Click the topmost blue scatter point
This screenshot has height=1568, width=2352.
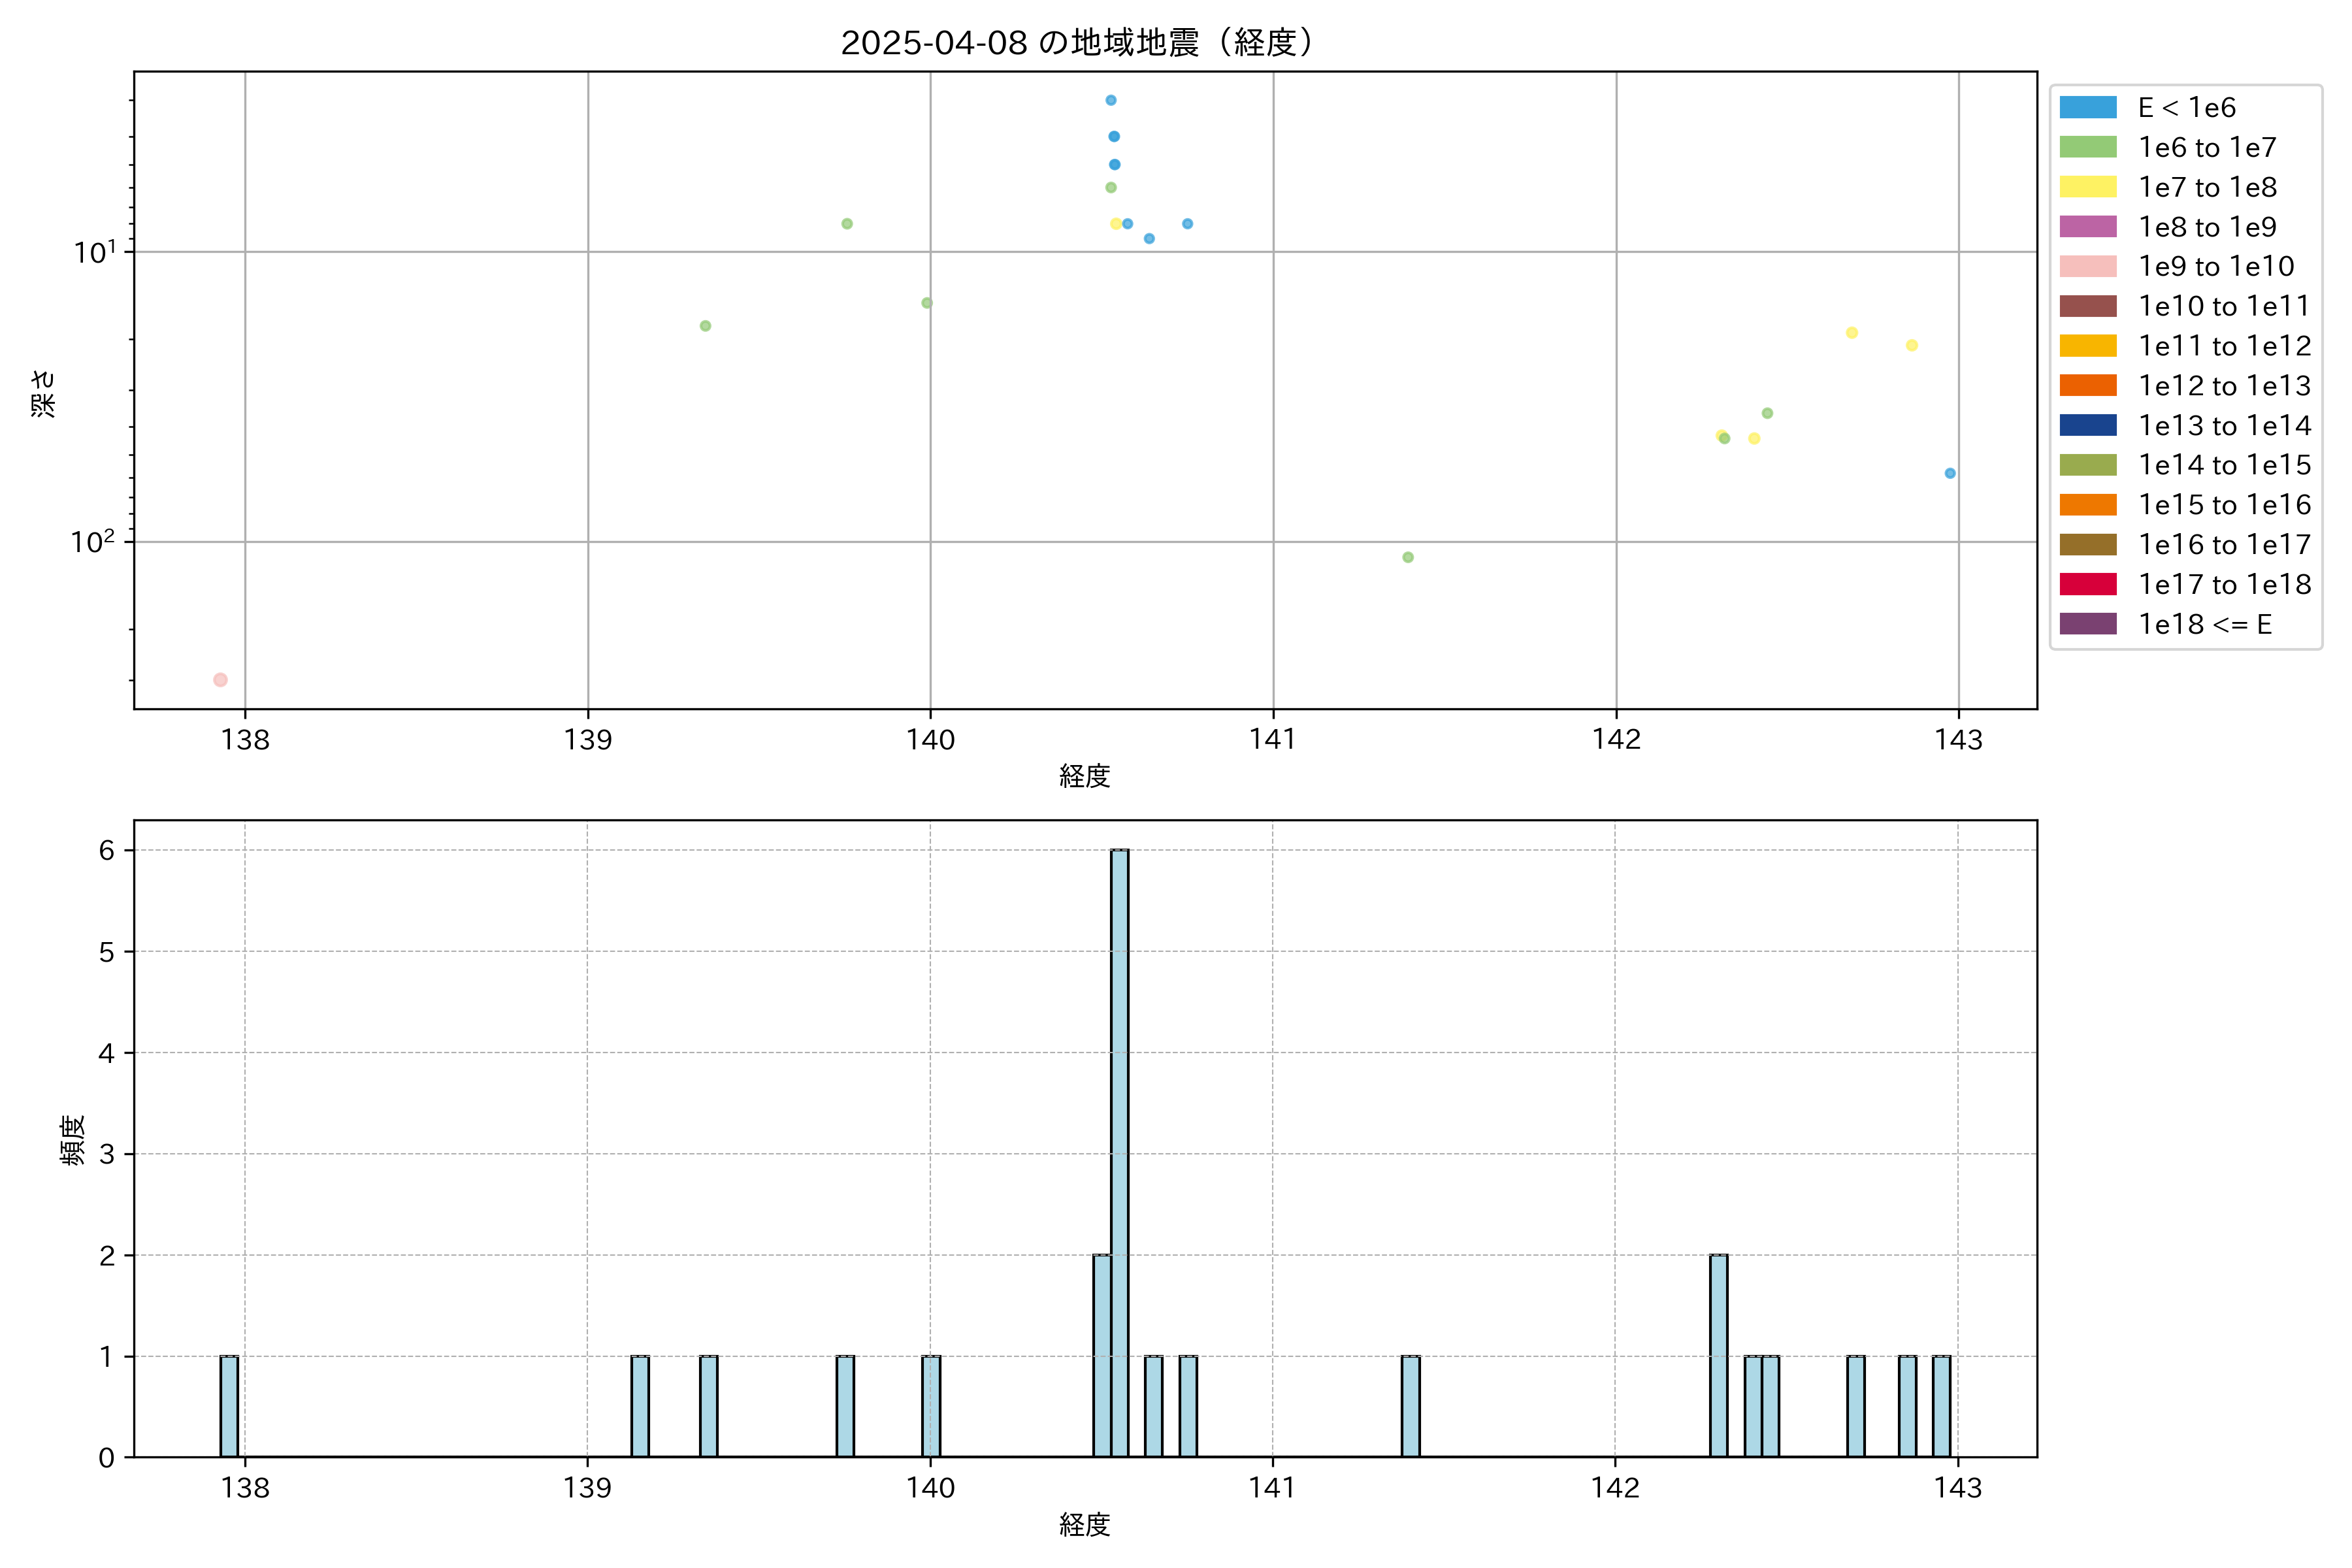point(1111,100)
